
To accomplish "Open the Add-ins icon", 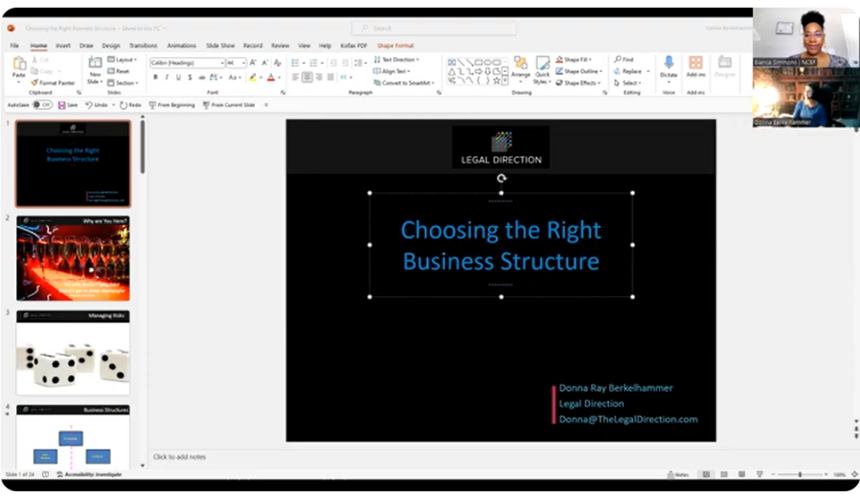I will point(695,63).
